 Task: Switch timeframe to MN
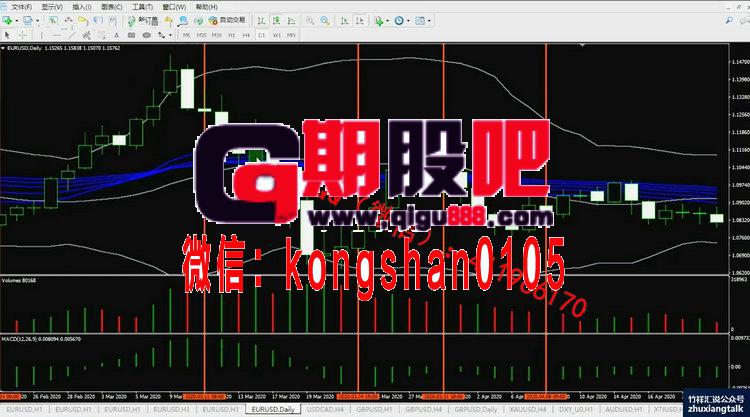(291, 35)
